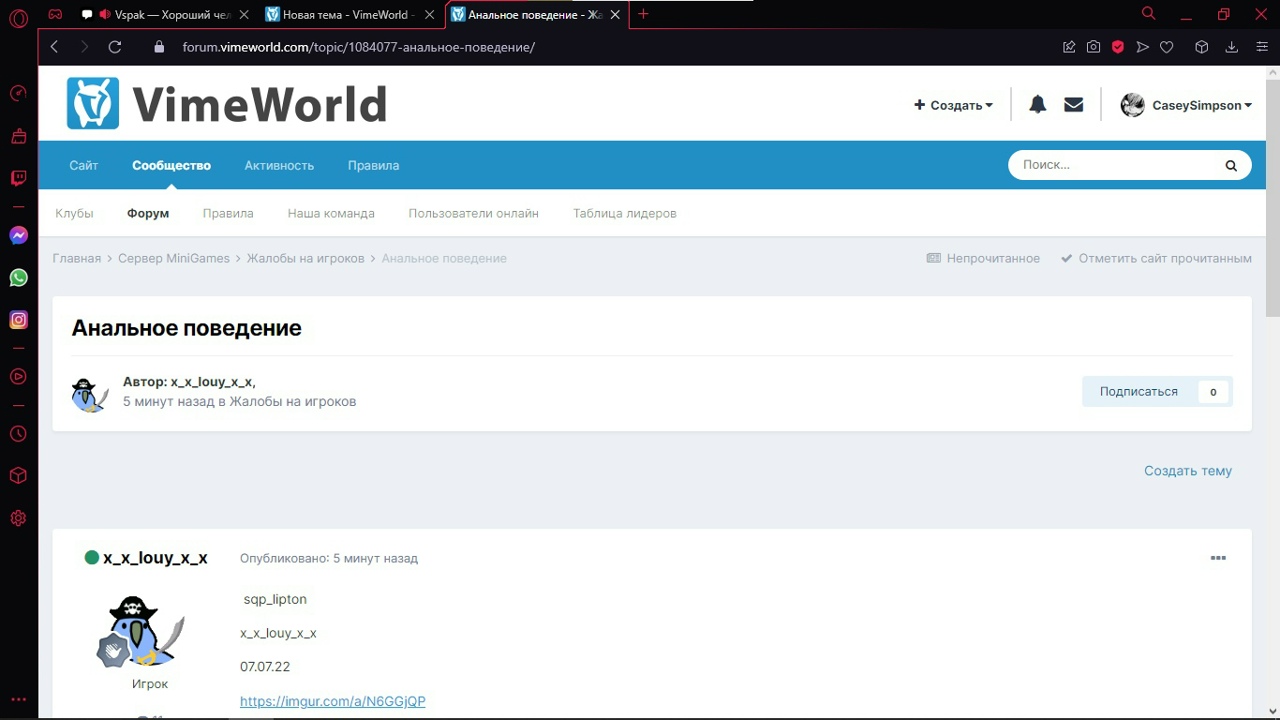Open the post options three-dot menu
This screenshot has width=1280, height=720.
click(1217, 558)
